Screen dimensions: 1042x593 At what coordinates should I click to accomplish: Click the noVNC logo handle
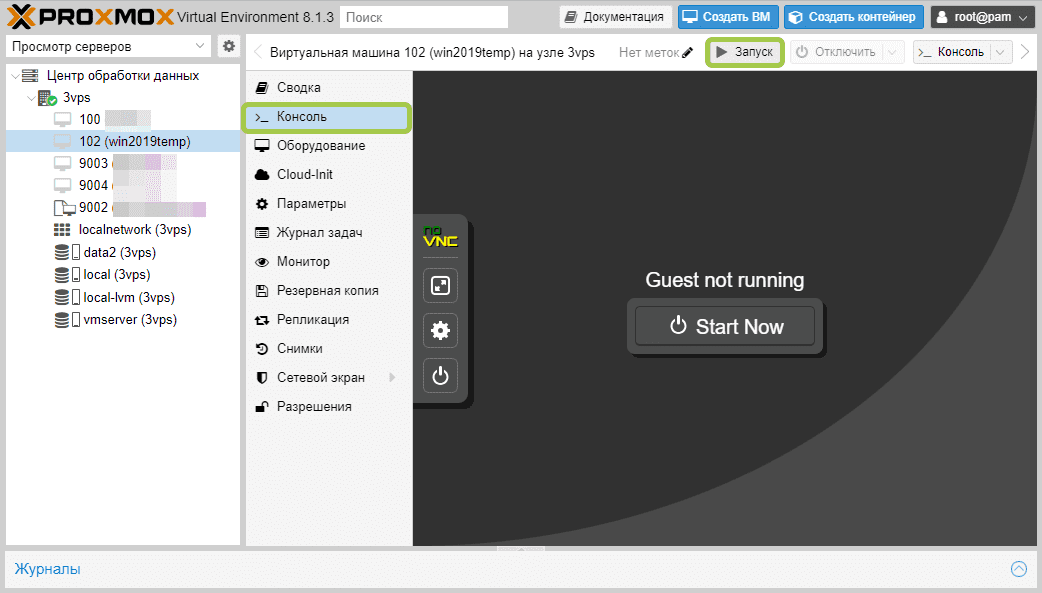click(x=441, y=237)
